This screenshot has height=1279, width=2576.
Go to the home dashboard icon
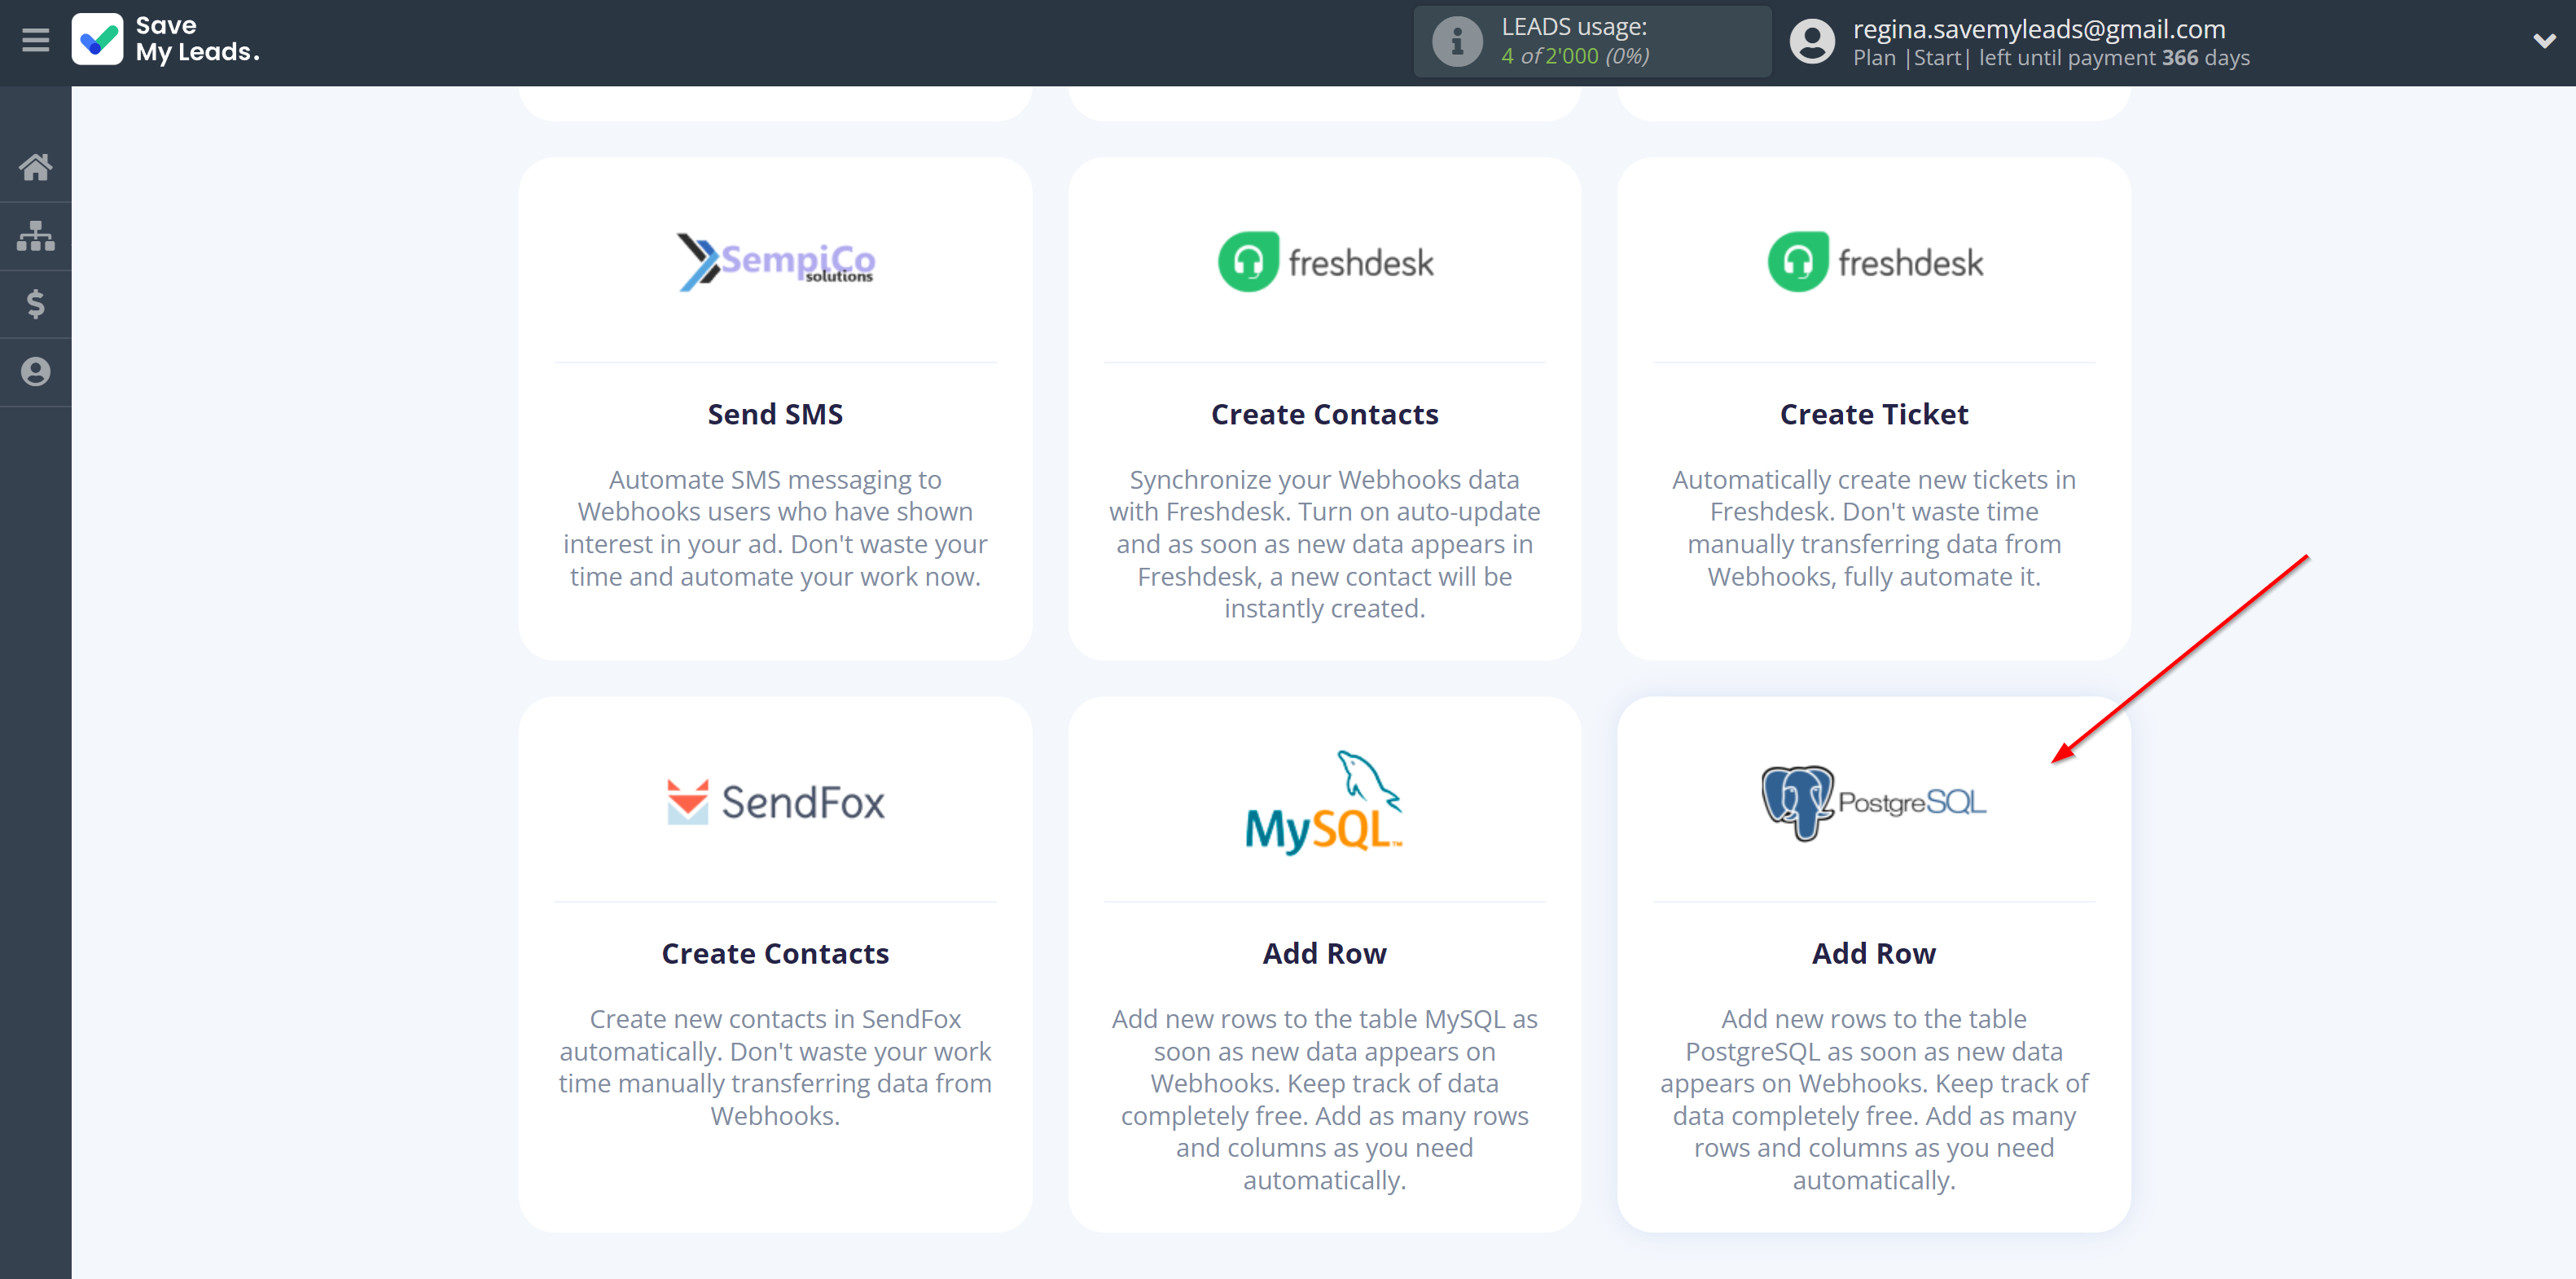[35, 167]
